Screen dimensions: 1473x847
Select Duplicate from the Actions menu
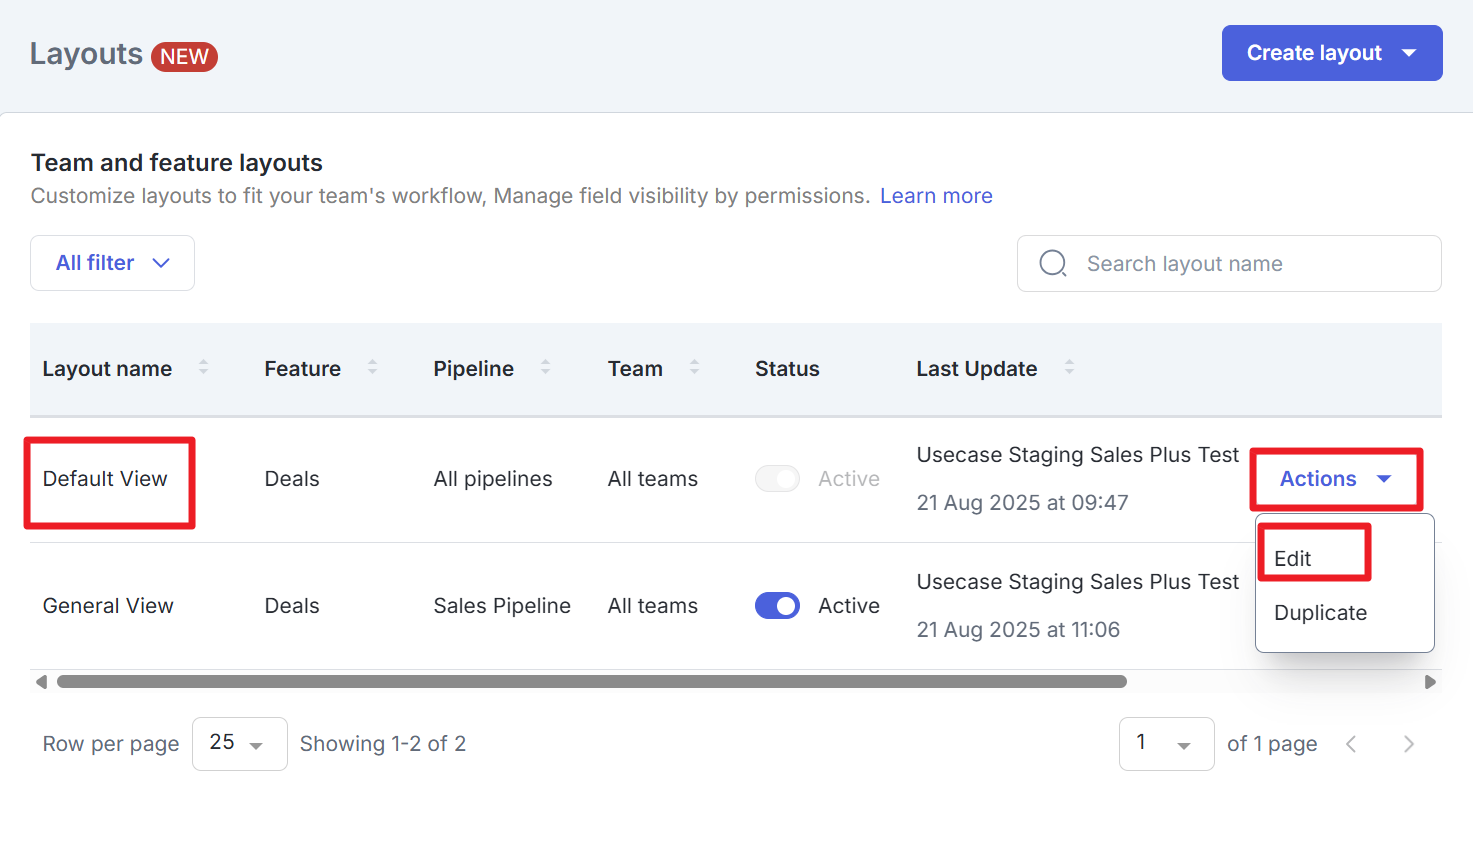pos(1320,612)
